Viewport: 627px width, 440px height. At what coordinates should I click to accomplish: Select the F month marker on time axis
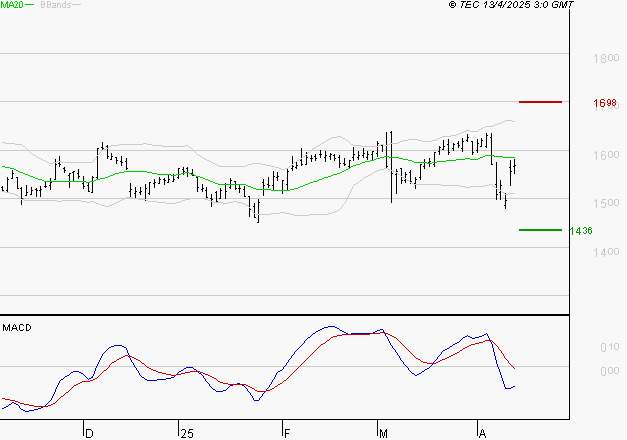point(286,433)
